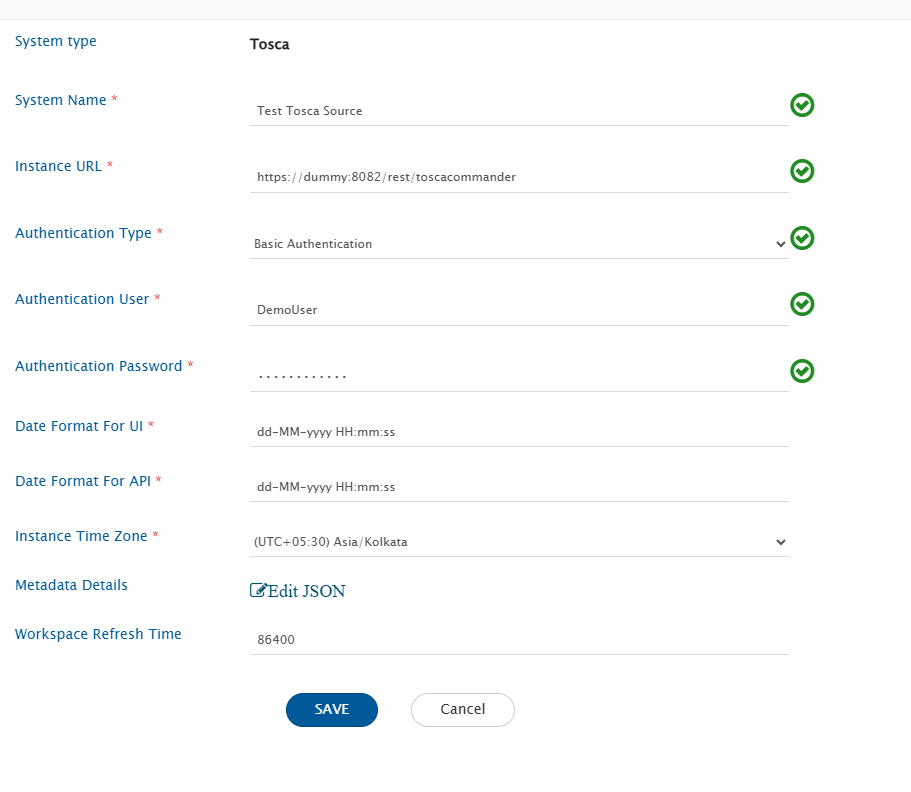
Task: Open the Edit JSON metadata link
Action: pyautogui.click(x=306, y=591)
